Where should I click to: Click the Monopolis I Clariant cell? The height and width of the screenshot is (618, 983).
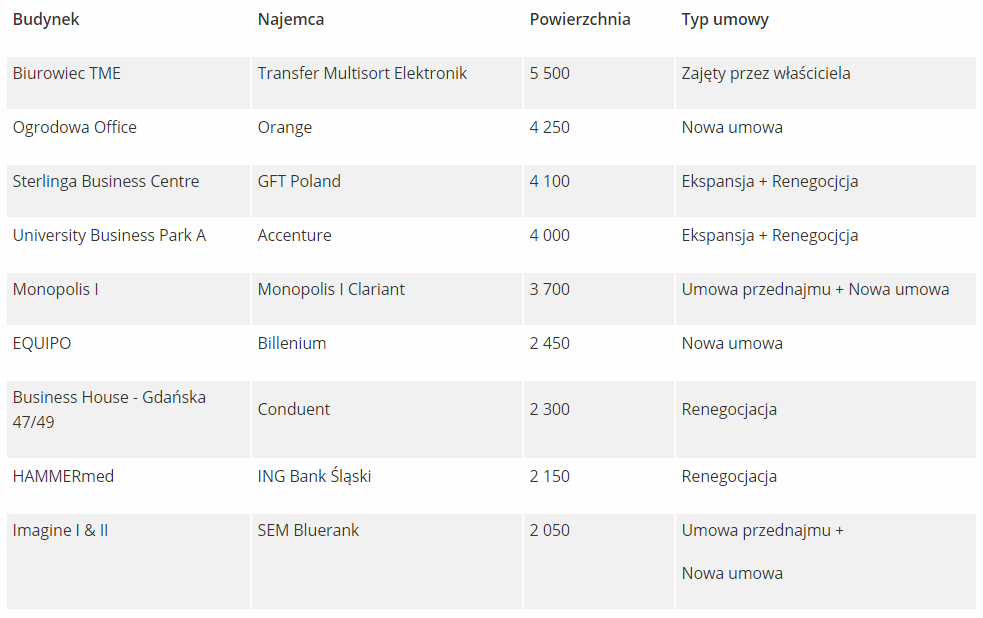[331, 289]
